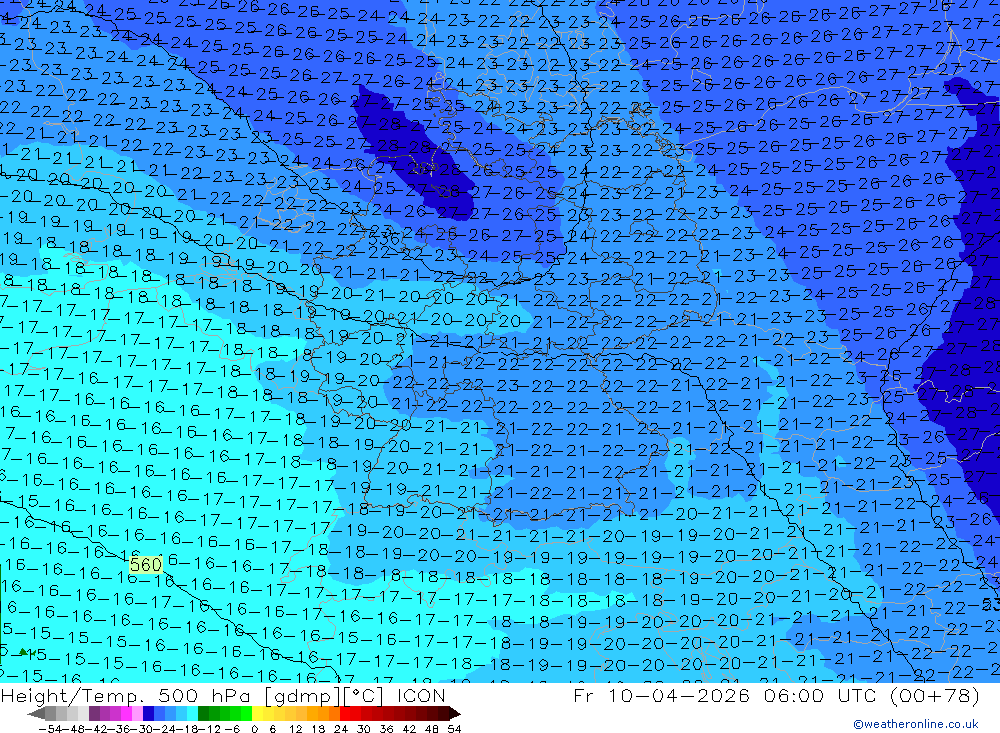Pick the dark purple swatch above the -42 label
Image resolution: width=1000 pixels, height=733 pixels.
pyautogui.click(x=94, y=713)
